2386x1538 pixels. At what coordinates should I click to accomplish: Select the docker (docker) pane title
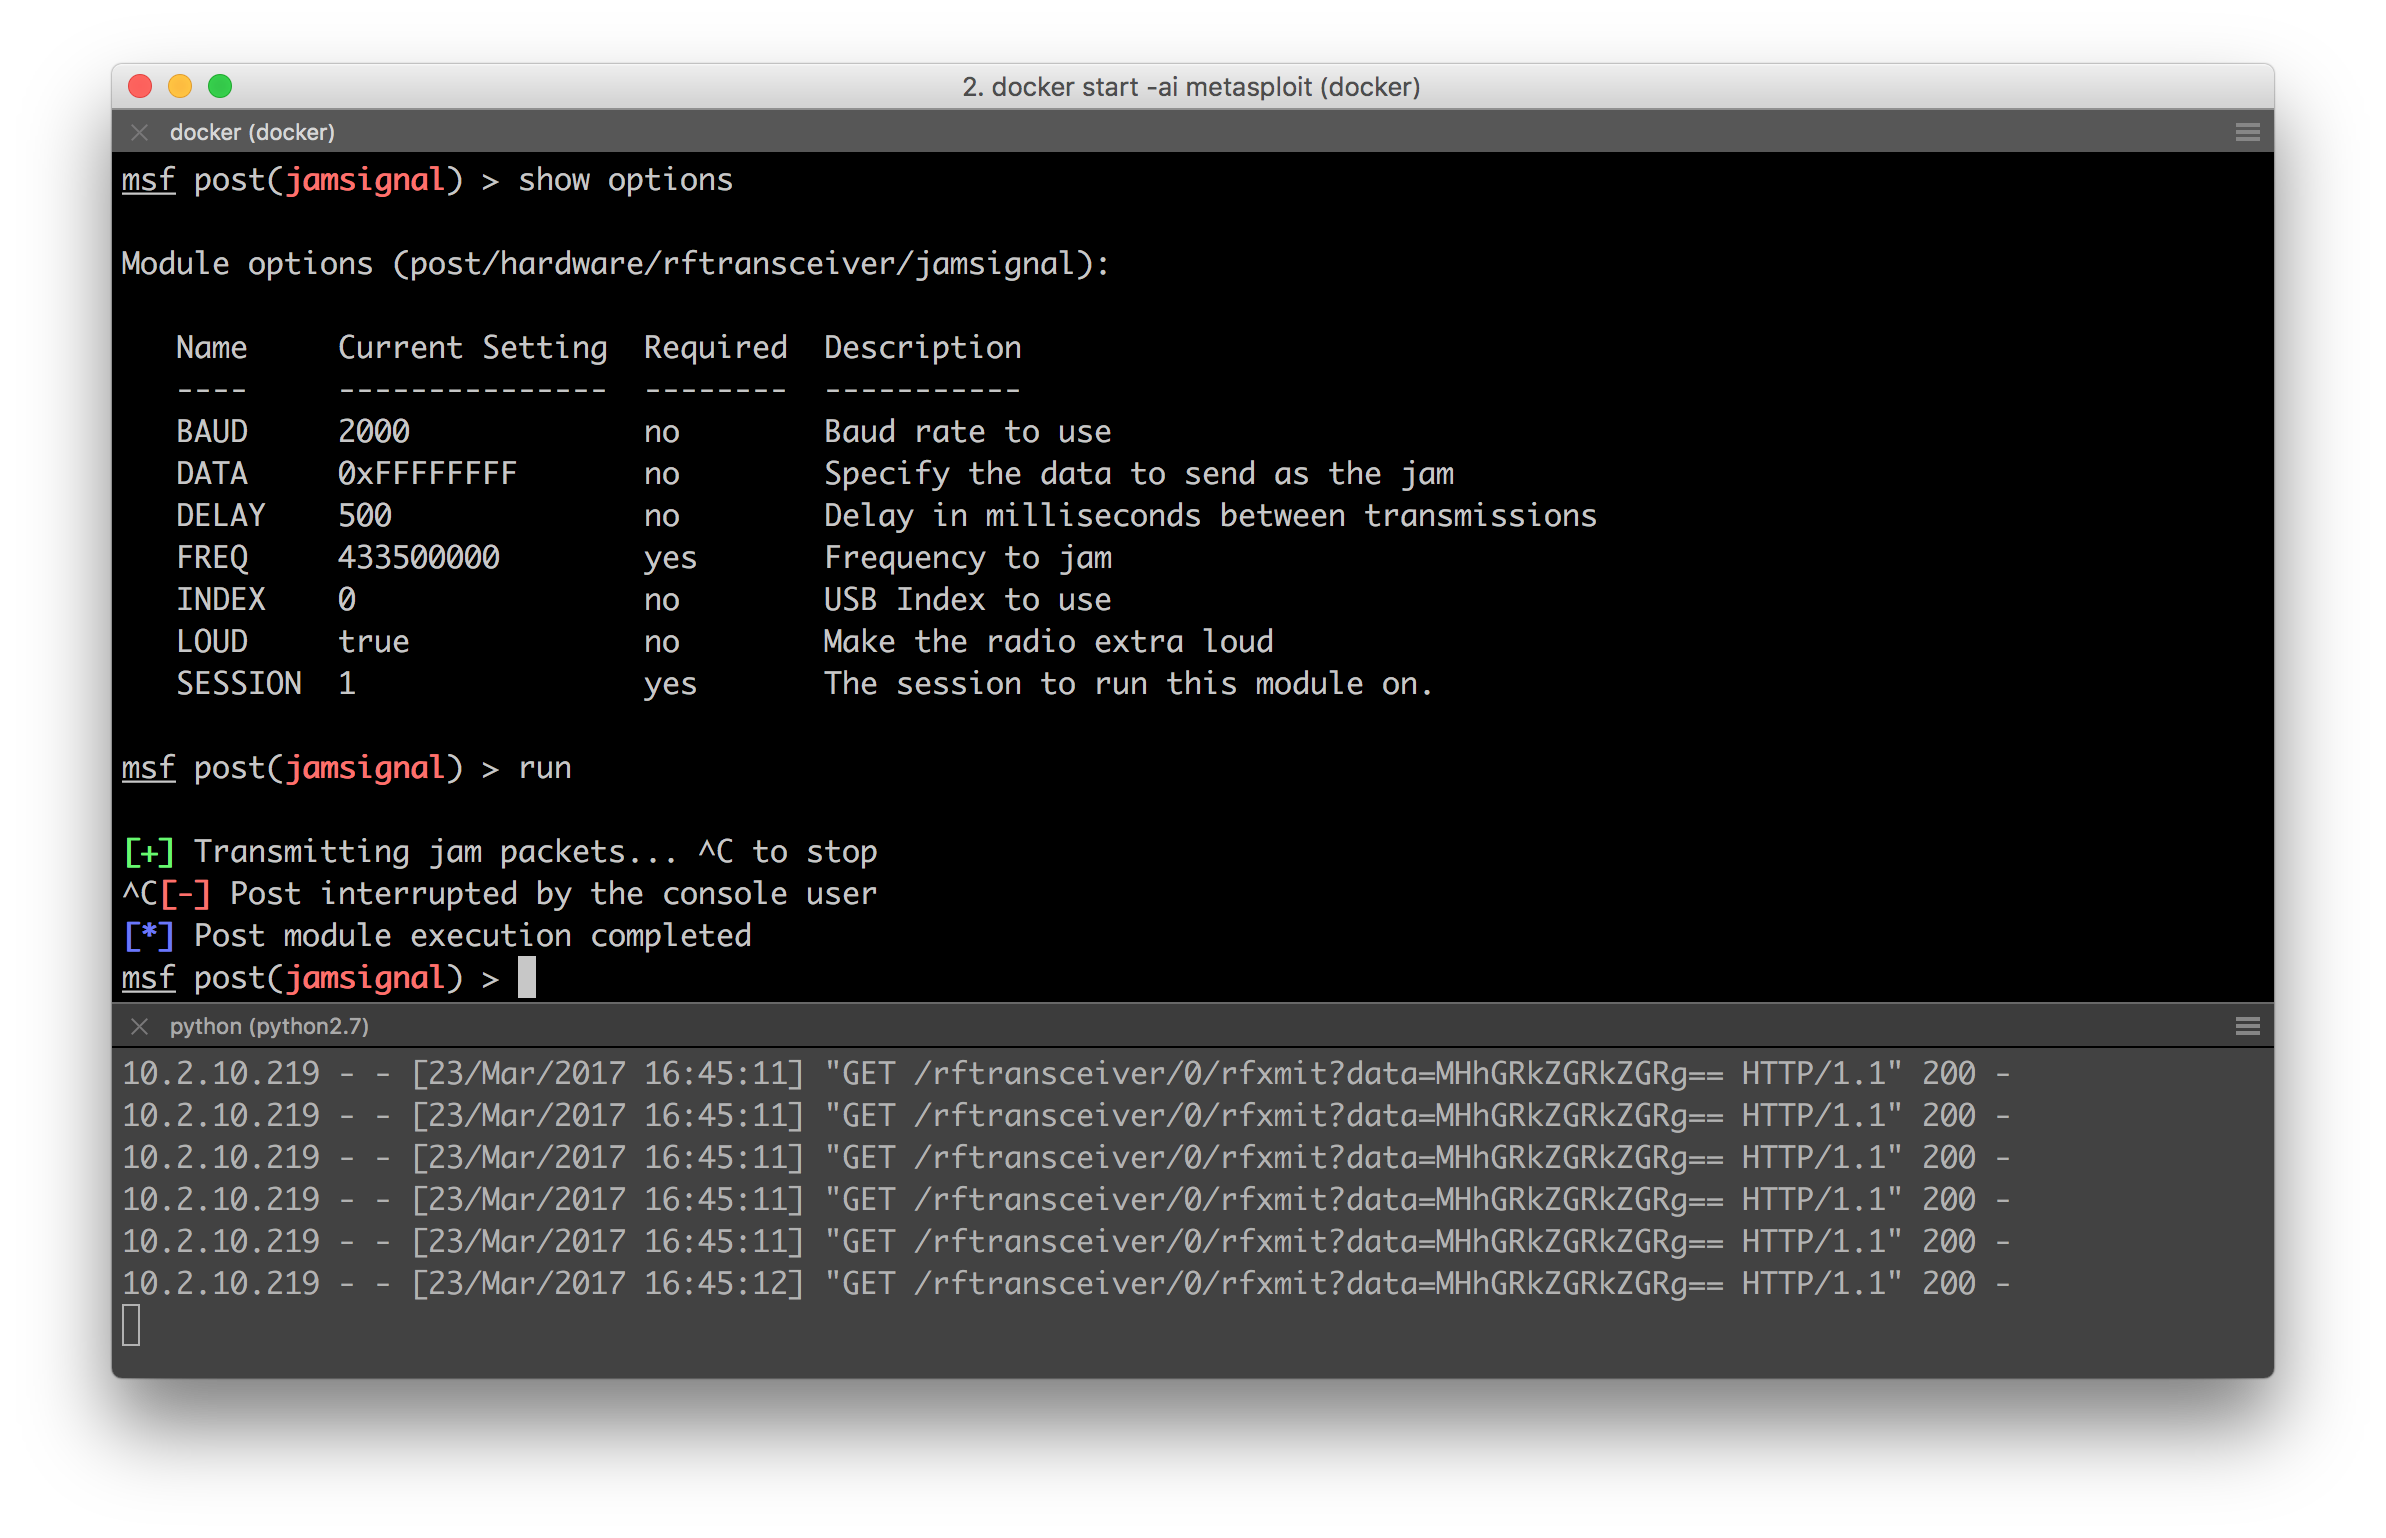point(252,132)
